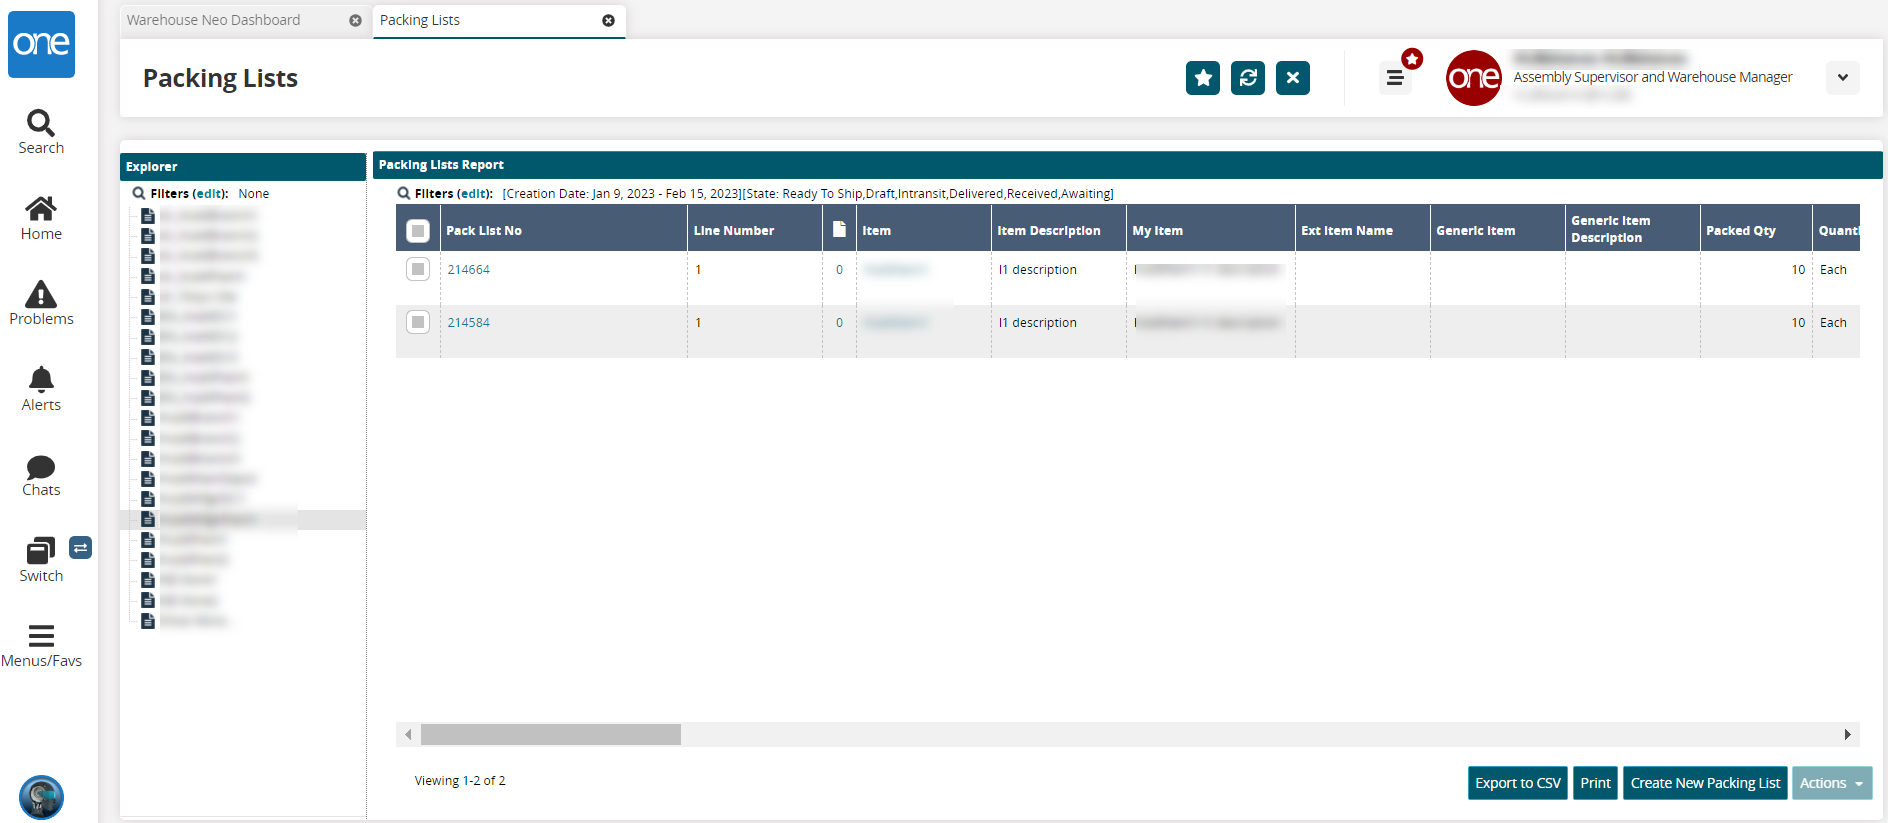Open pack list 214664
The width and height of the screenshot is (1888, 823).
468,270
